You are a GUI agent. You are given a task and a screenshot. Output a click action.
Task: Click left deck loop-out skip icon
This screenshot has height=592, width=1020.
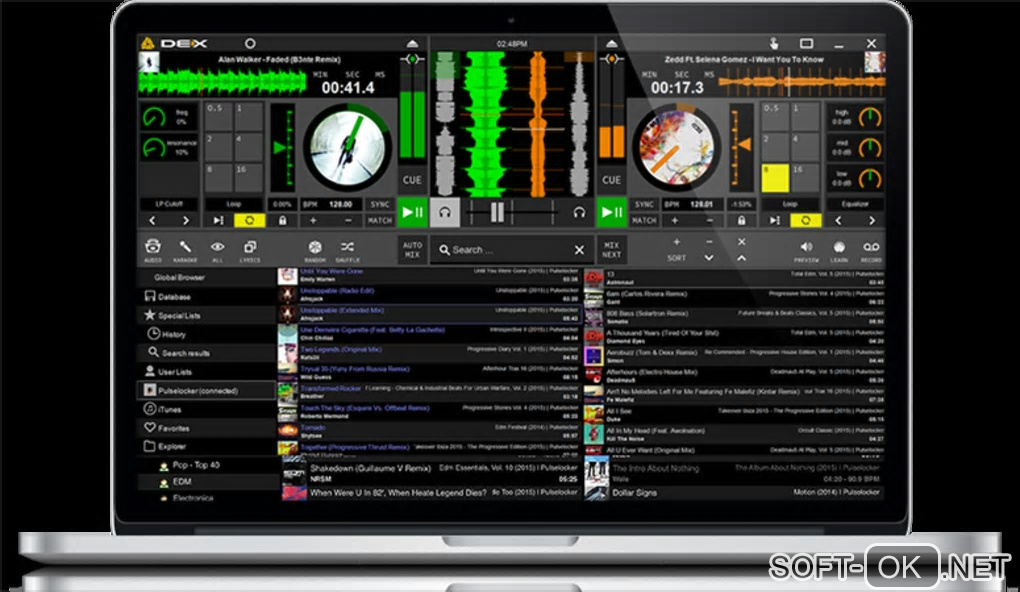[218, 221]
